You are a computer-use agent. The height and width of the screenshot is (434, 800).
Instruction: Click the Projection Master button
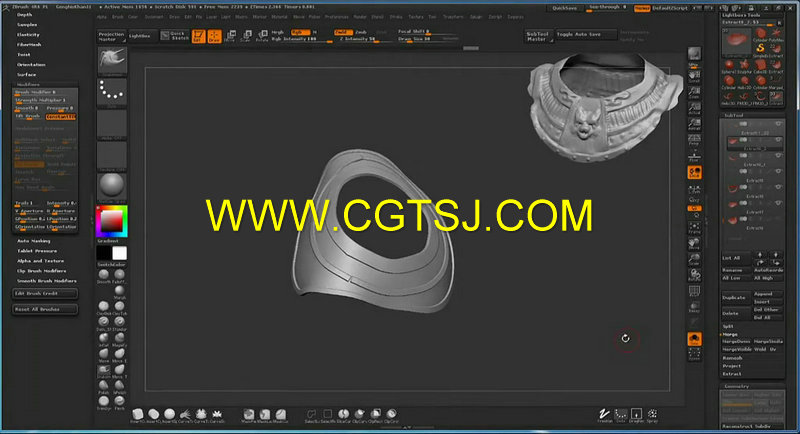click(111, 36)
